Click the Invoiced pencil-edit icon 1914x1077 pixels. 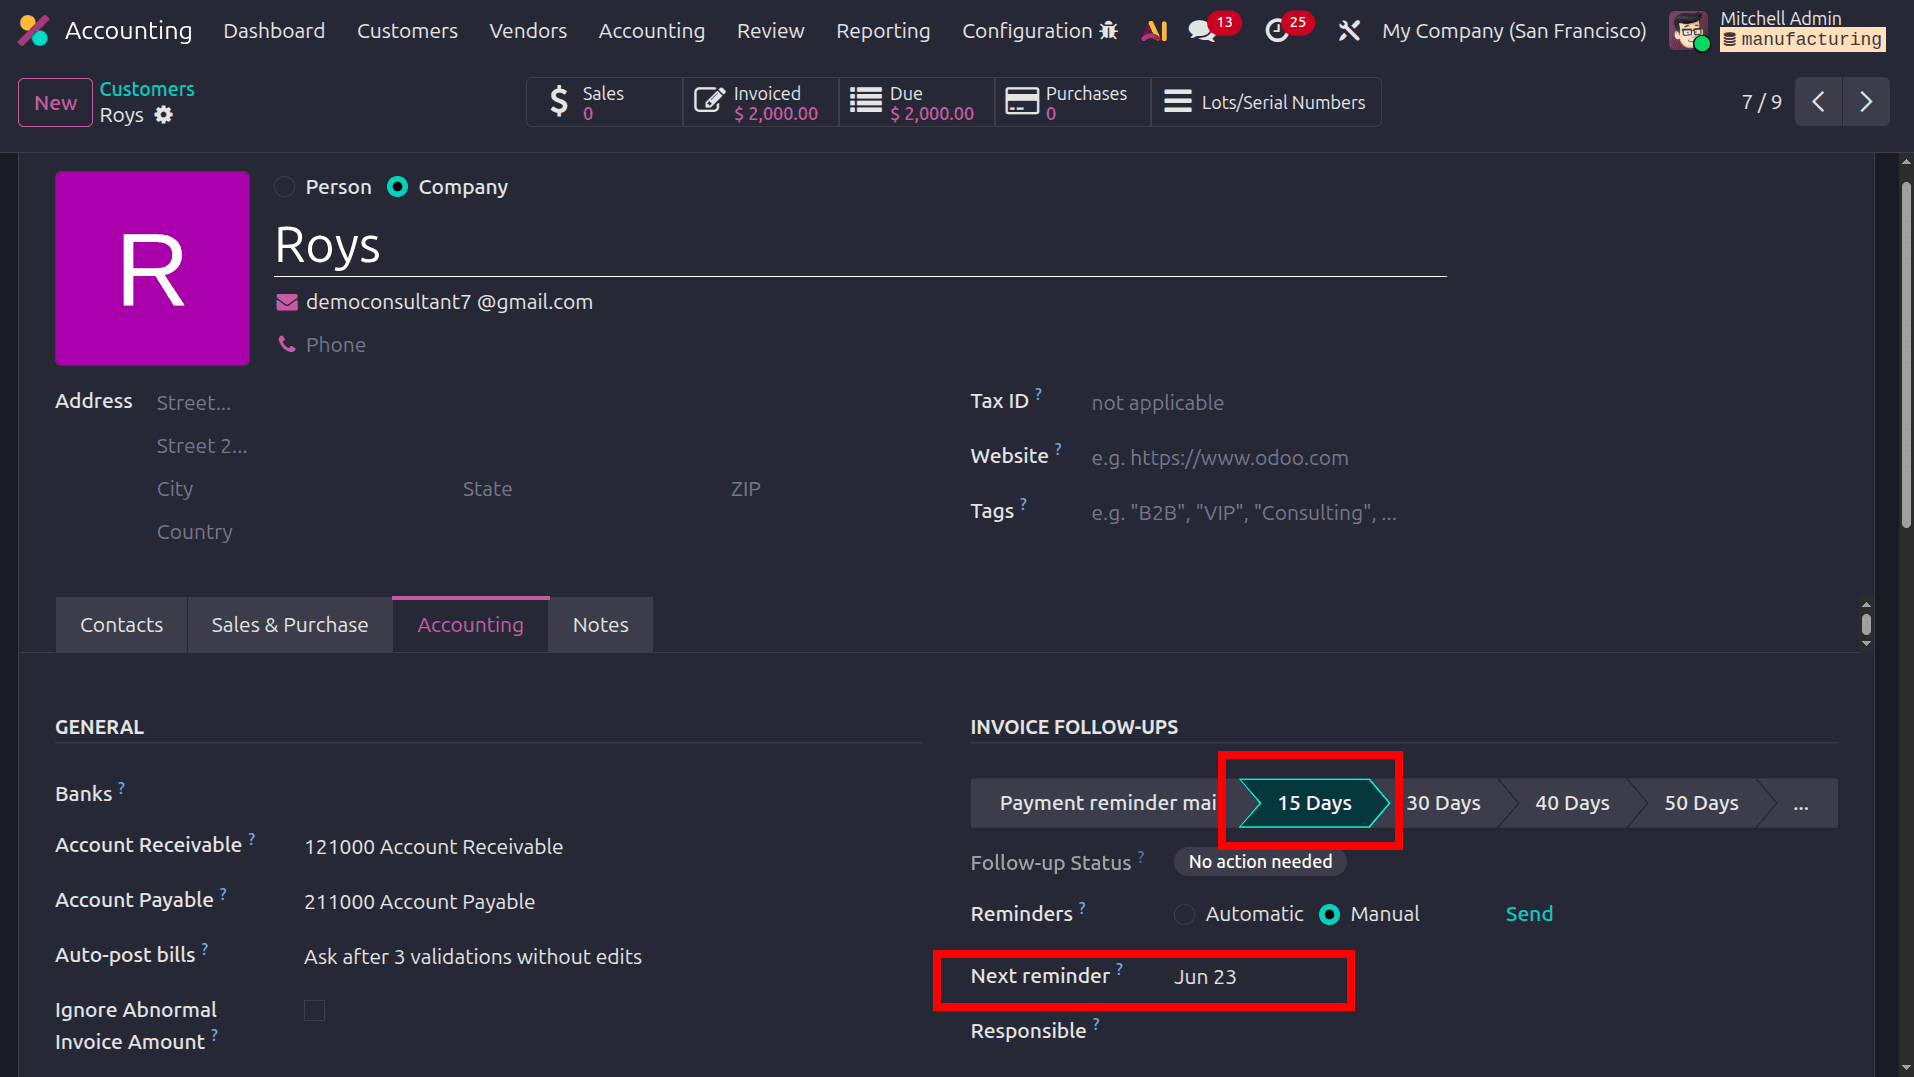coord(709,102)
